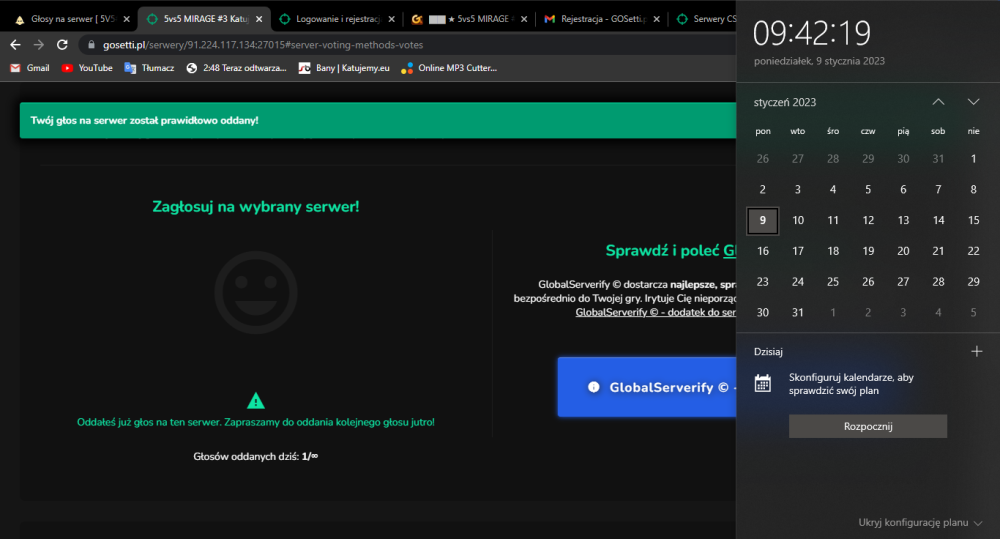Click the calendar setup icon
Image resolution: width=1000 pixels, height=539 pixels.
coord(763,383)
